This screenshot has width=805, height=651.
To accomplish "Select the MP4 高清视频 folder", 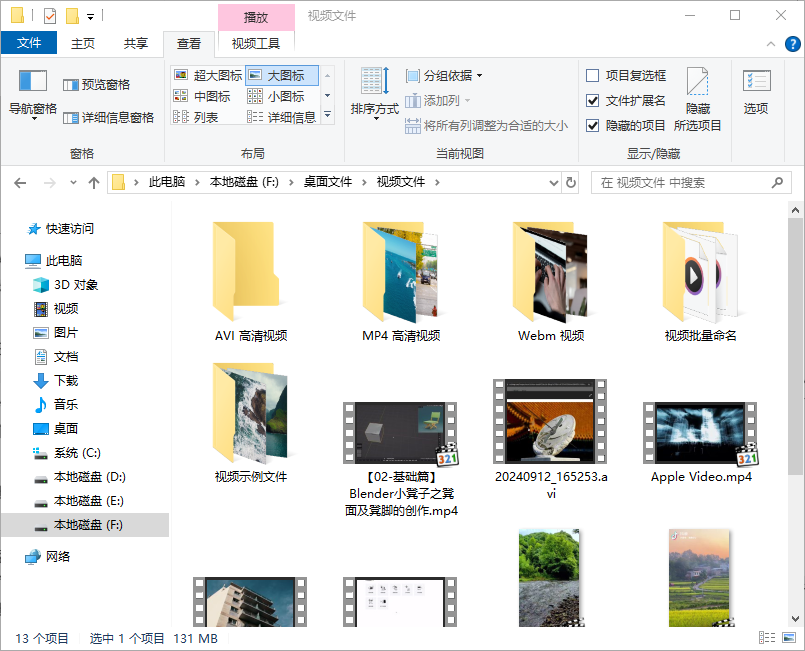I will (401, 282).
